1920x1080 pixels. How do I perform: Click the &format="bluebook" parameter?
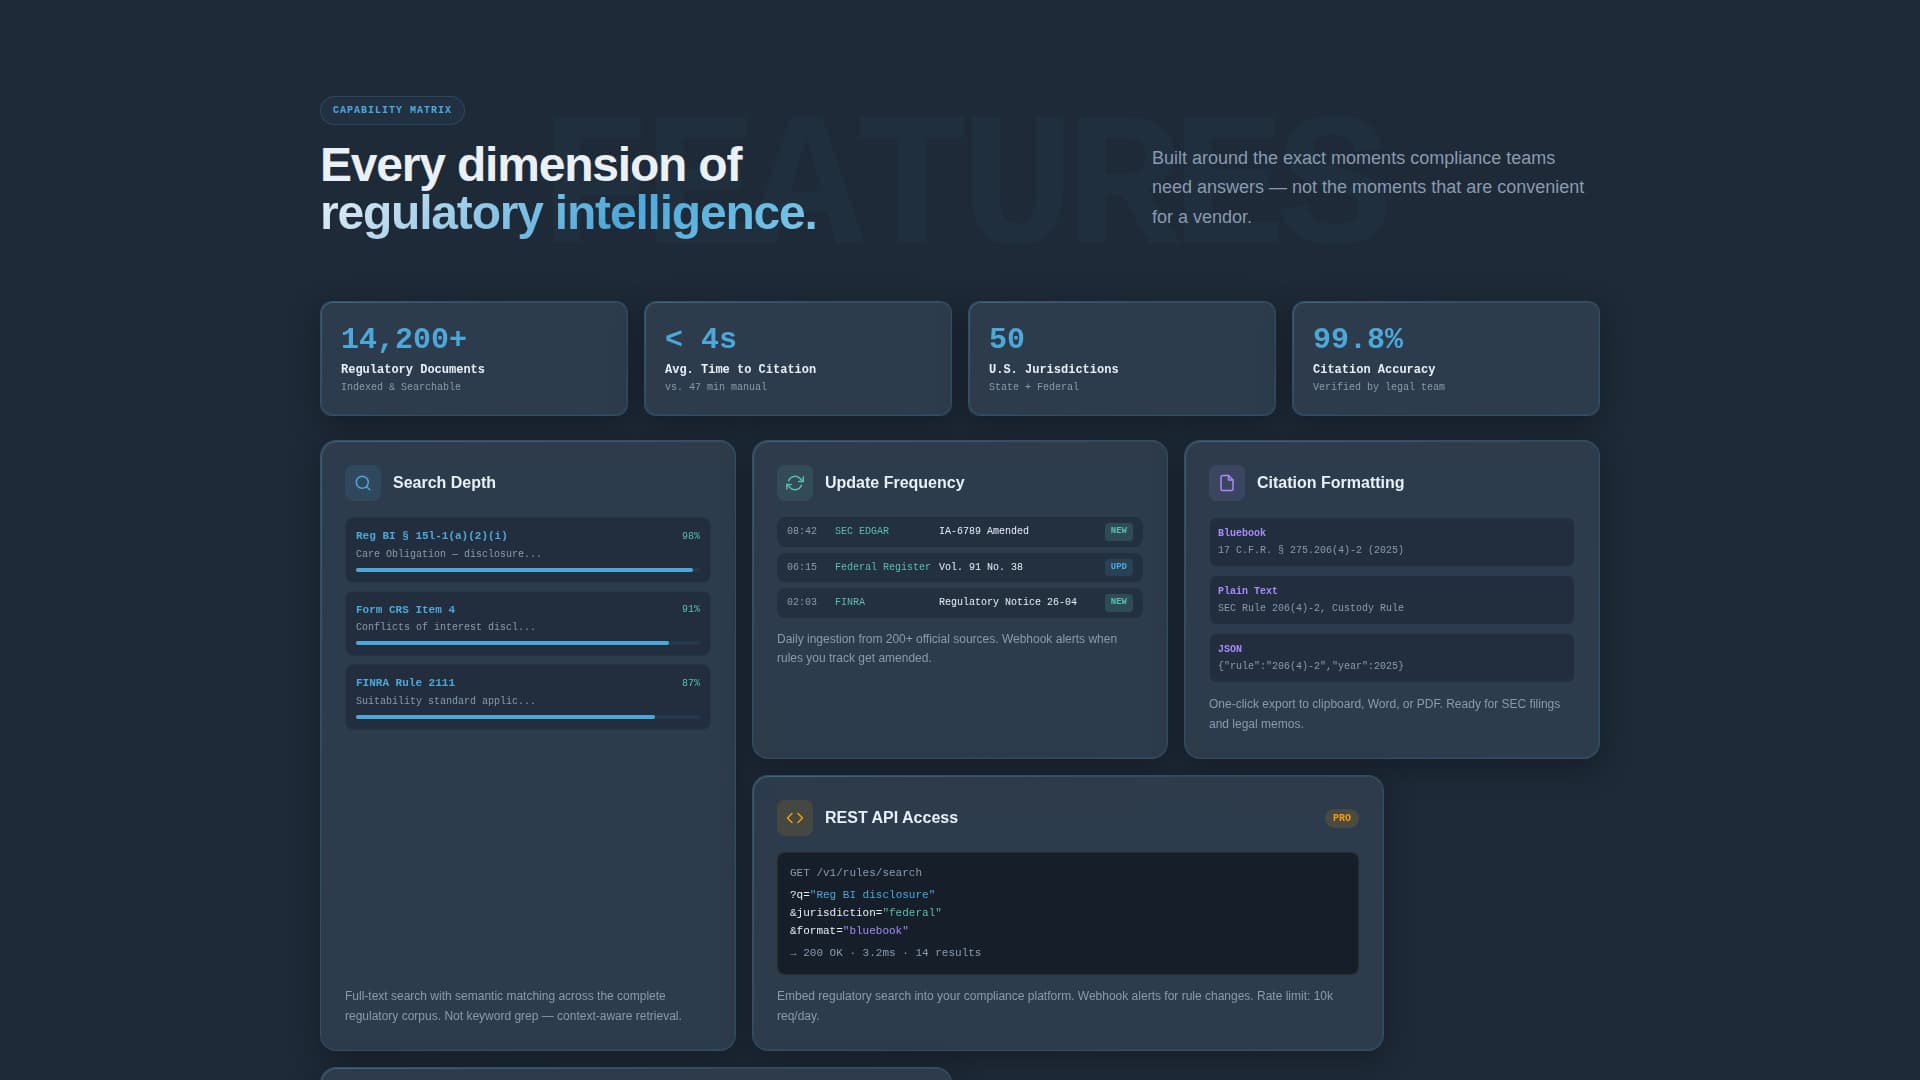click(849, 931)
